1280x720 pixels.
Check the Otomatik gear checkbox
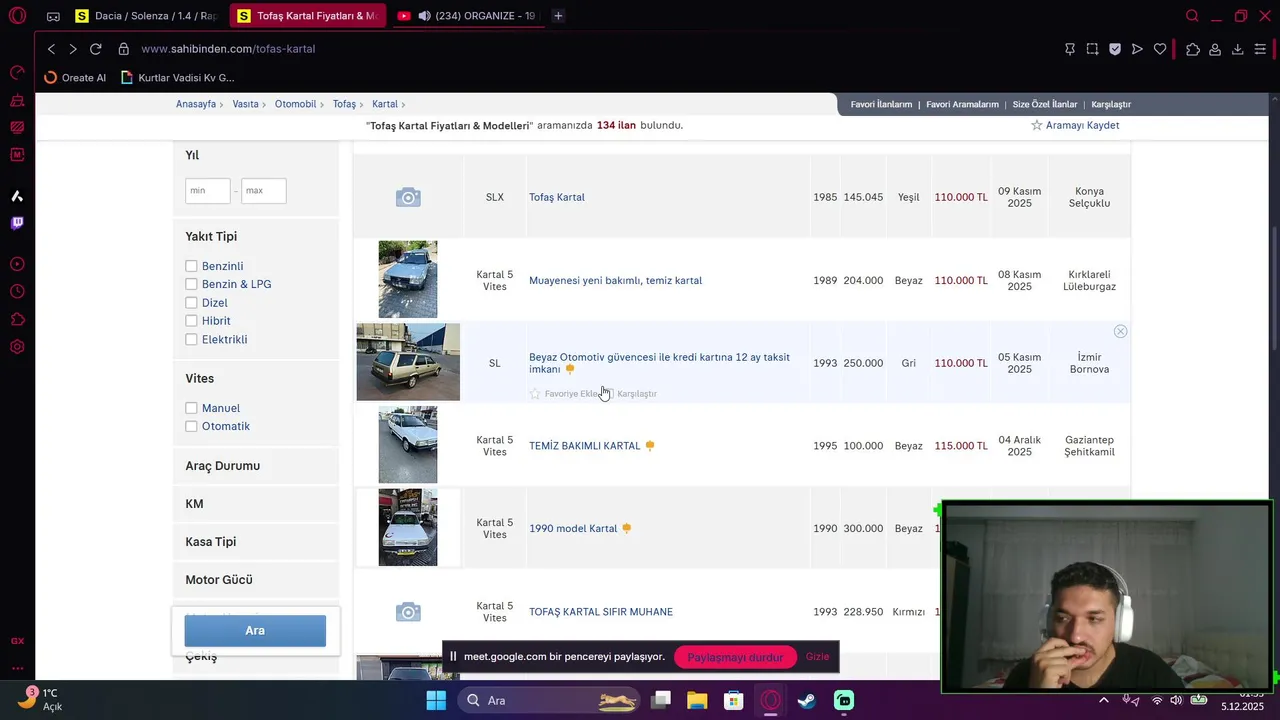click(x=191, y=426)
